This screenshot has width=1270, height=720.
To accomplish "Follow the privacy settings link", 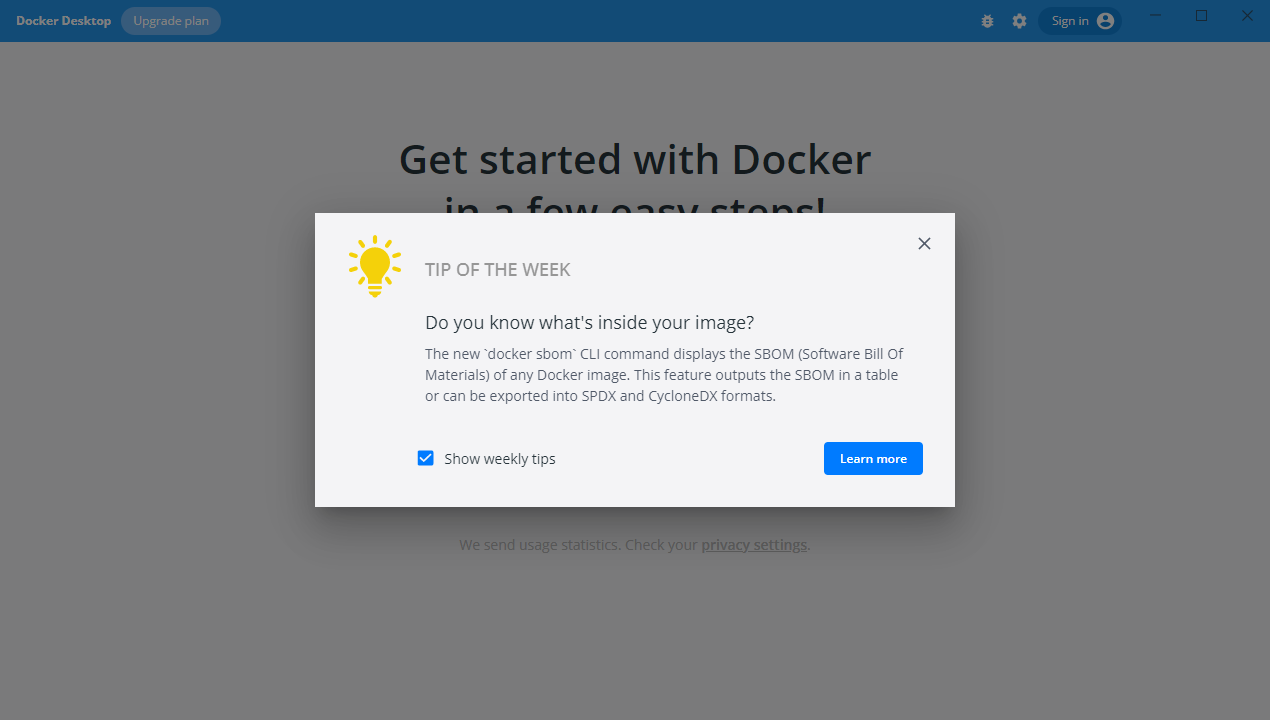I will pos(754,545).
